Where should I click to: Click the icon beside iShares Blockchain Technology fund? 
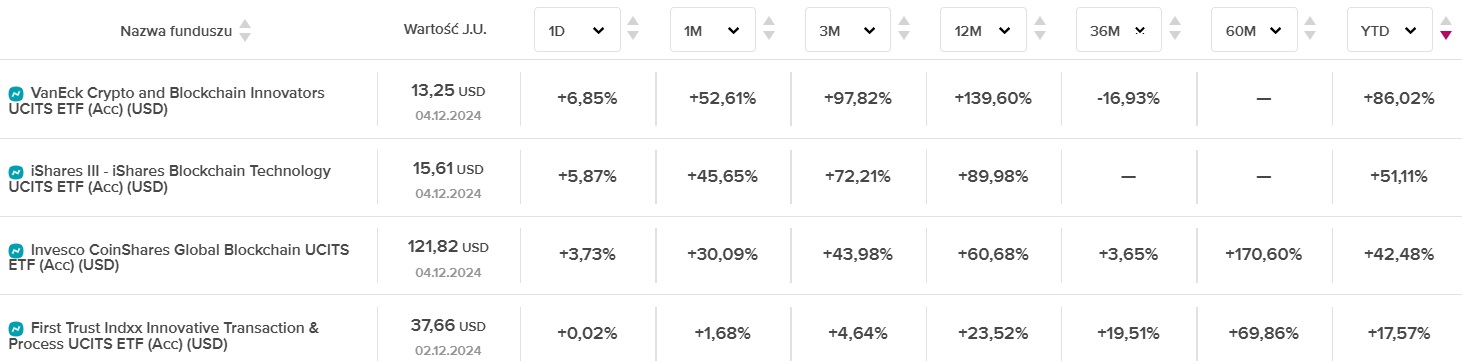click(x=16, y=172)
